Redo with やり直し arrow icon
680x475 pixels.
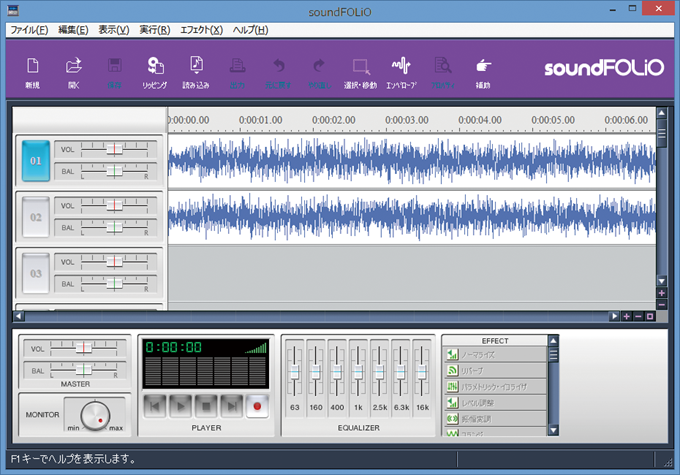pyautogui.click(x=320, y=72)
